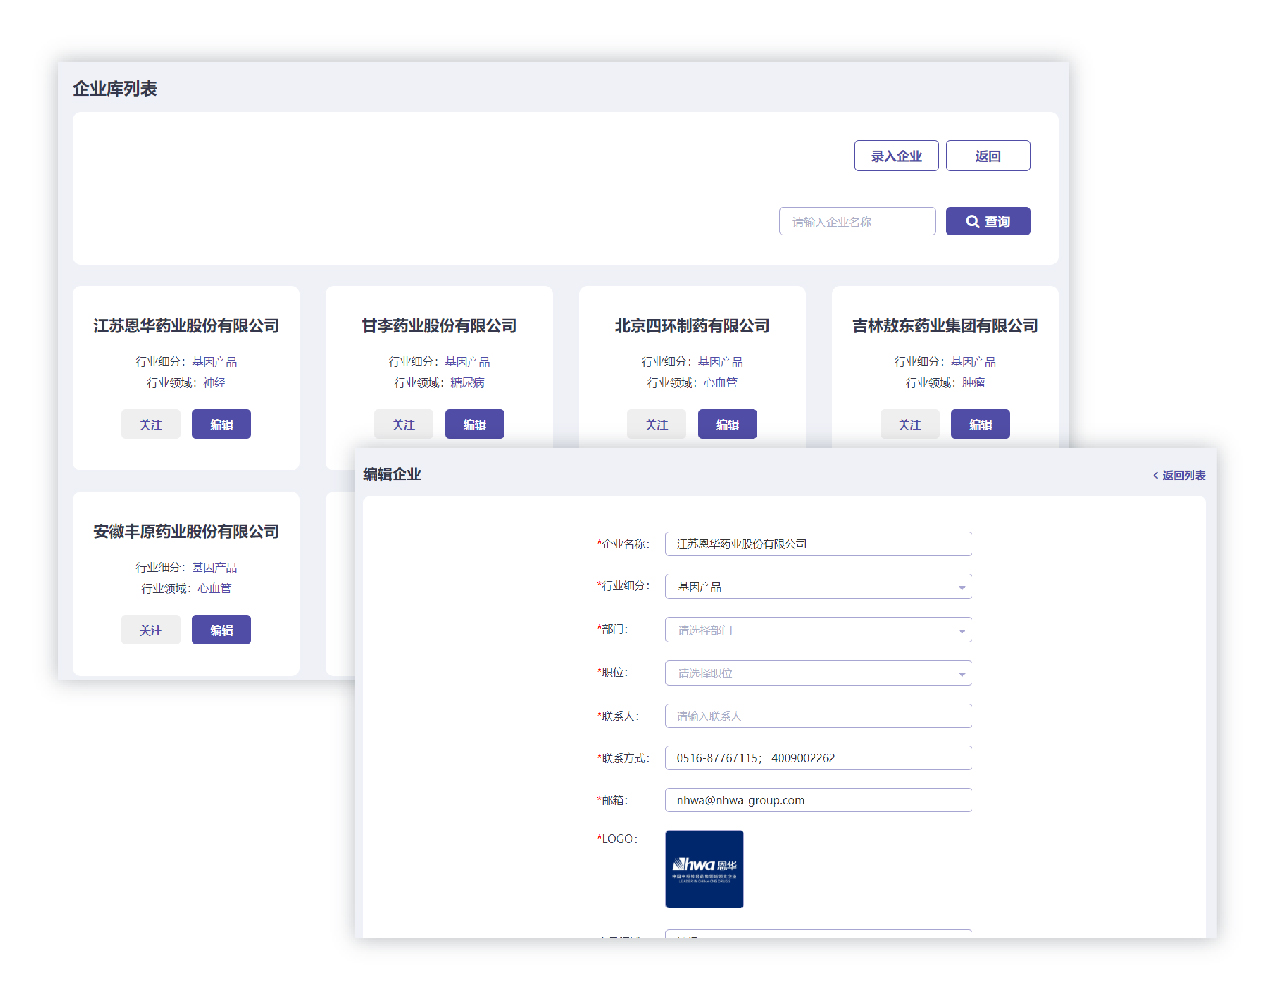Viewport: 1272px width, 982px height.
Task: Focus the 请输入企业名称 search field
Action: 856,221
